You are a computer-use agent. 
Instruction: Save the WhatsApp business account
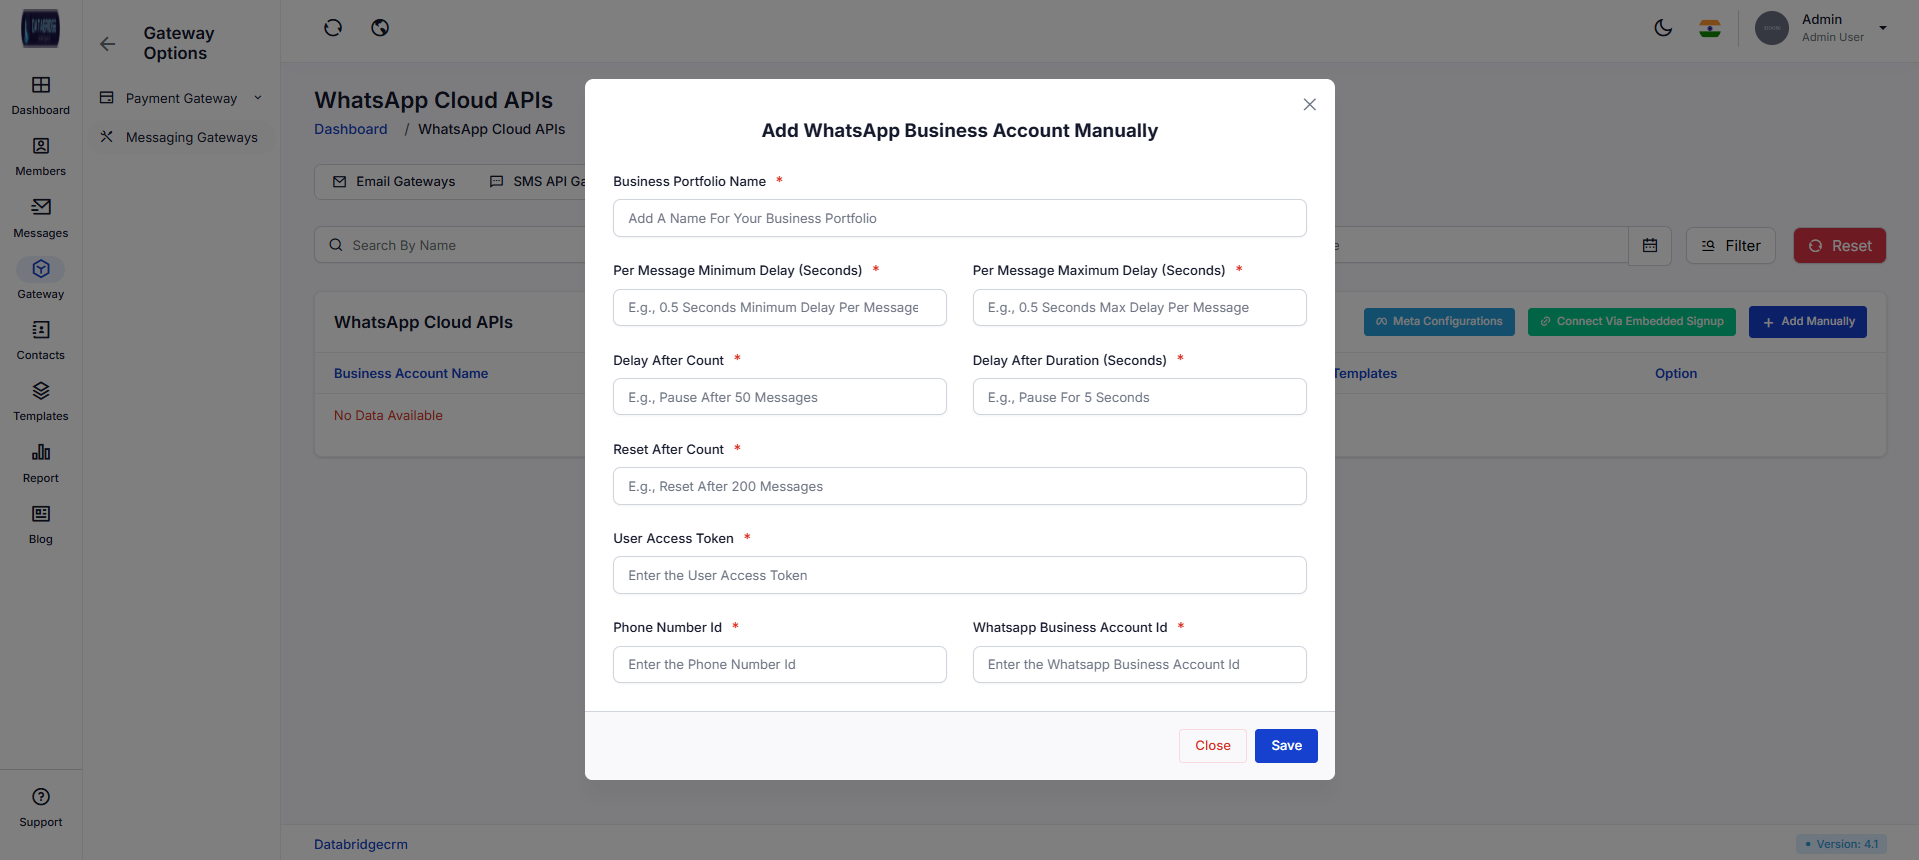click(x=1286, y=746)
